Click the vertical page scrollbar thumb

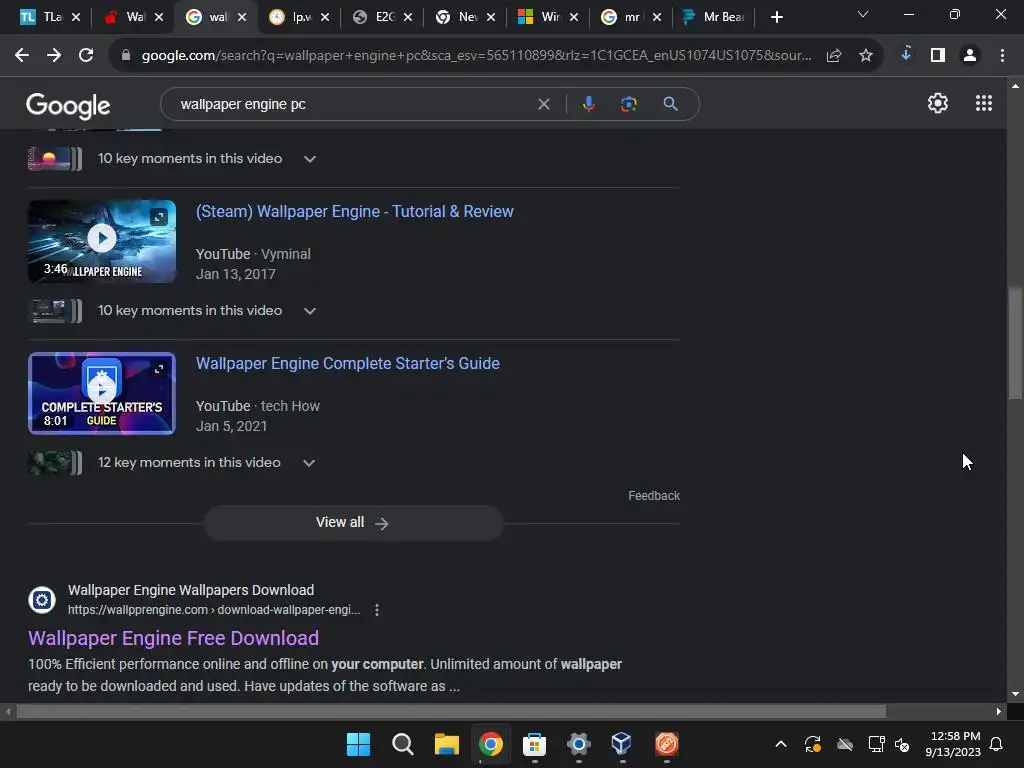point(1015,342)
